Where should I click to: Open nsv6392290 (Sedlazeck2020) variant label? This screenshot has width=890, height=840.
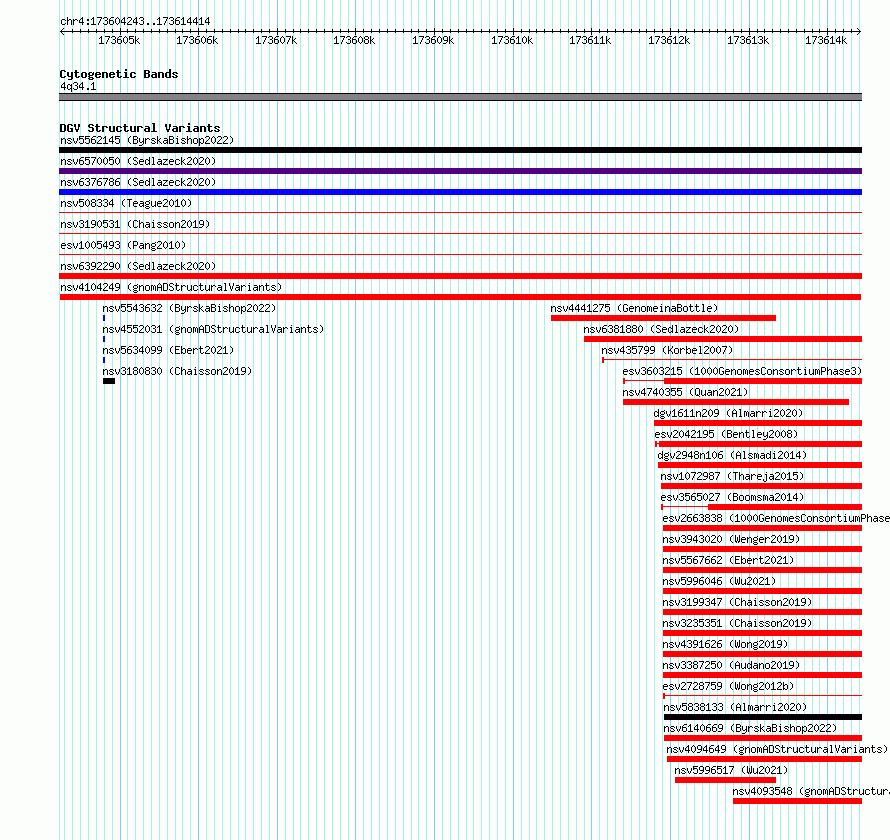[x=138, y=266]
